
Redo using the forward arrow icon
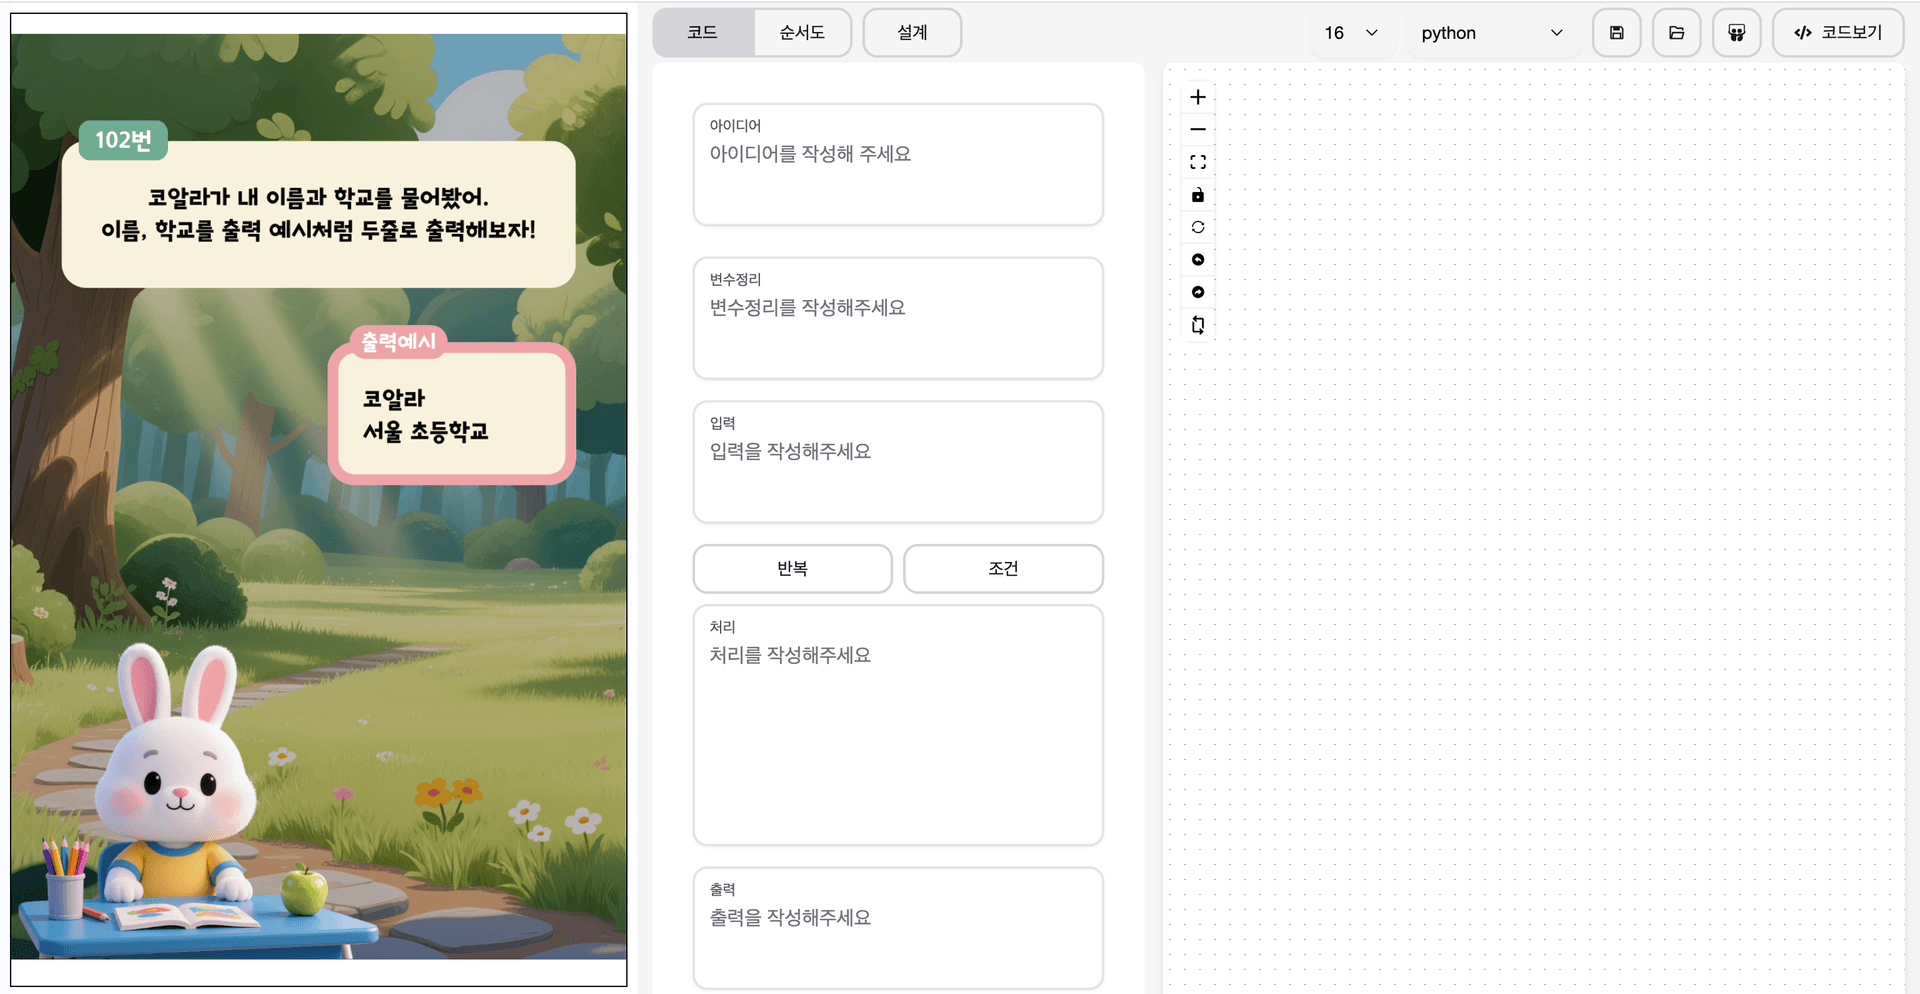[x=1197, y=292]
